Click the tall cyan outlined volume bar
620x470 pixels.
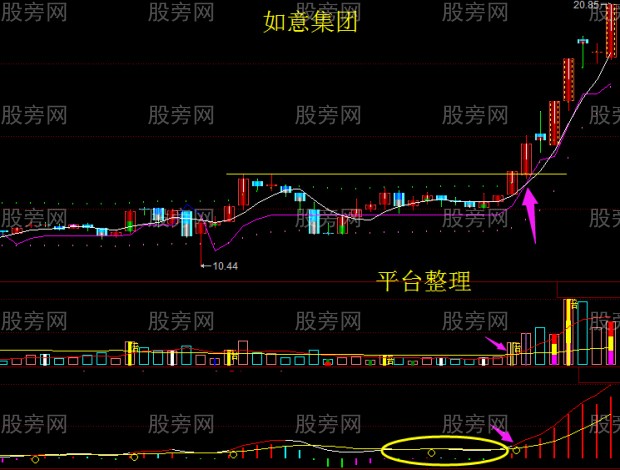click(x=583, y=333)
